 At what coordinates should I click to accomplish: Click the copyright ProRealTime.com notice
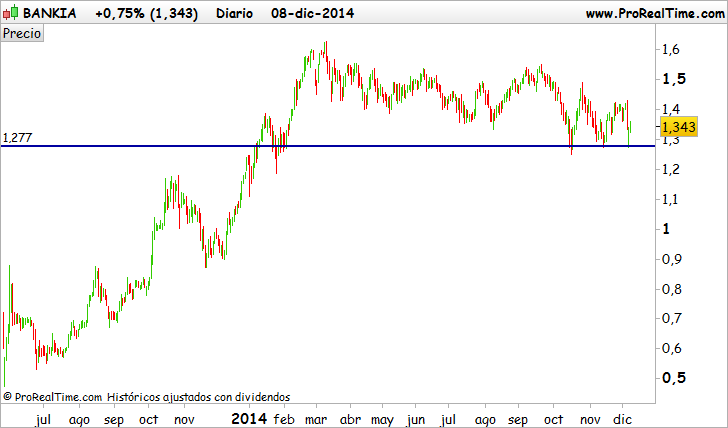pyautogui.click(x=52, y=397)
